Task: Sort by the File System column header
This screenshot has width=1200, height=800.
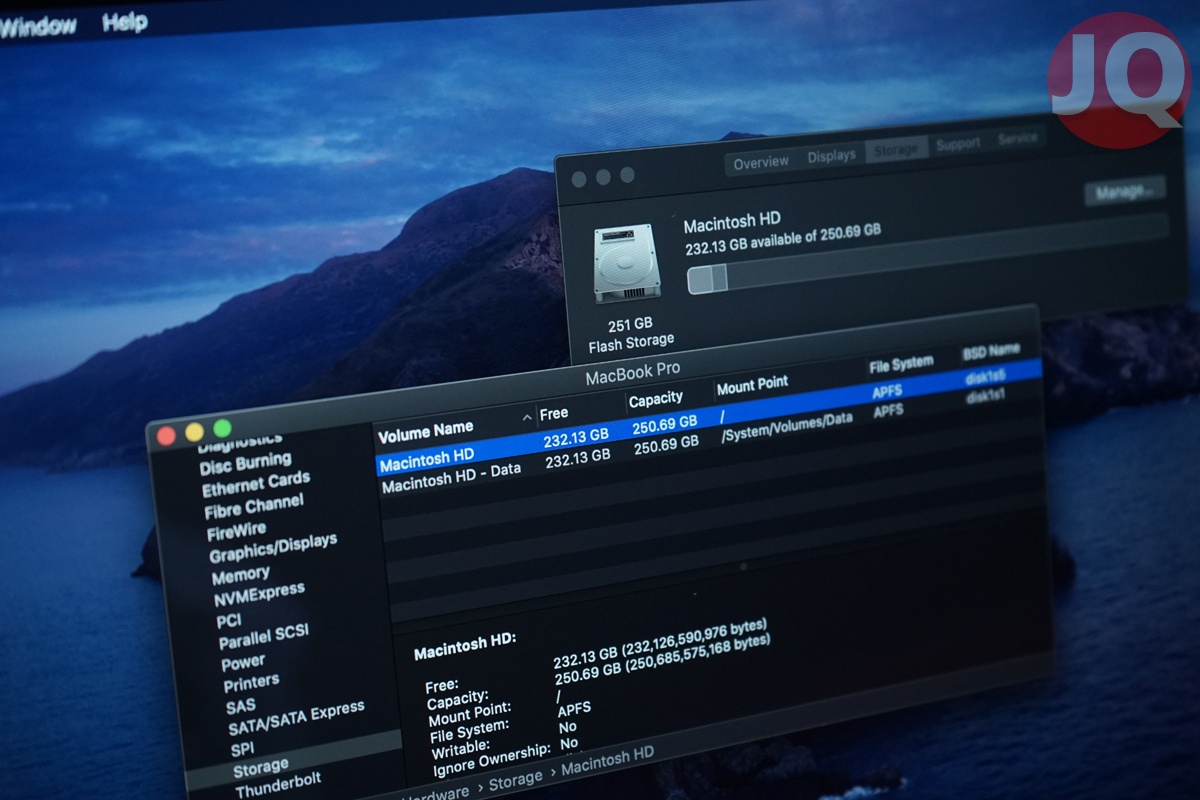Action: click(901, 363)
